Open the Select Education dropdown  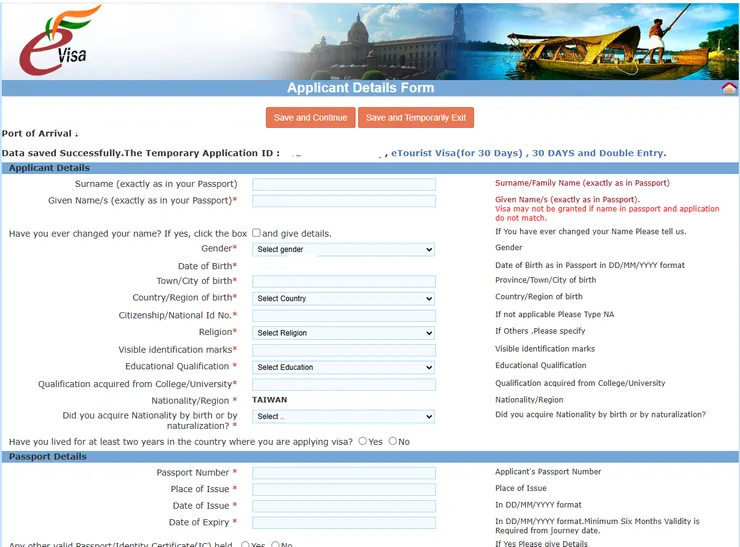click(x=344, y=367)
